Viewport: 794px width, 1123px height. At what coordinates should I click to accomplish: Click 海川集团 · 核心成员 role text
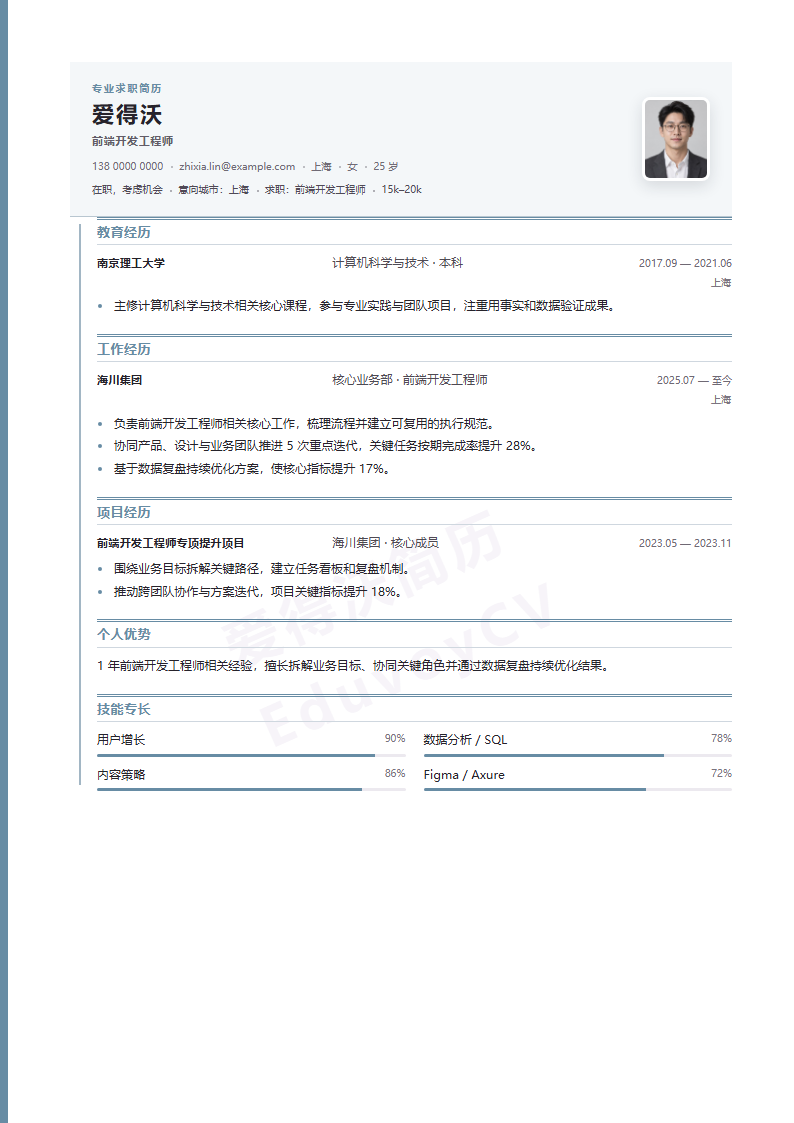point(385,543)
